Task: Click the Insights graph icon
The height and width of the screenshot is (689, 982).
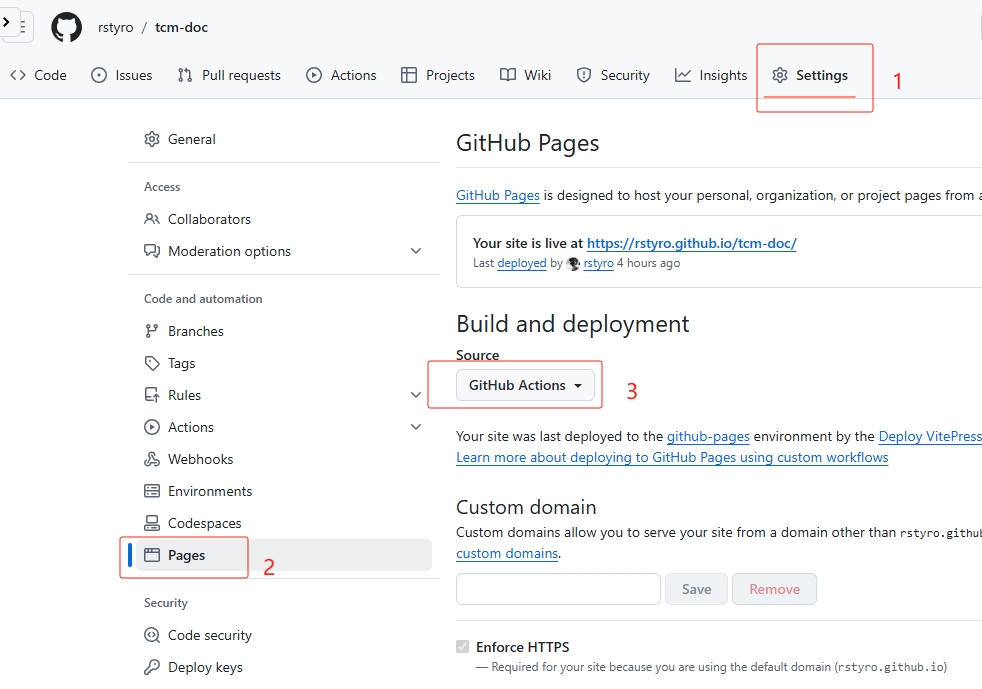Action: tap(683, 75)
